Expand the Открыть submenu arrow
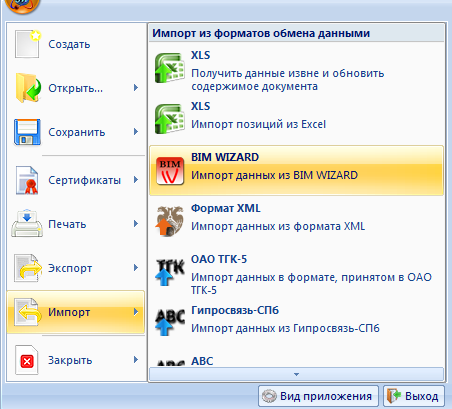 (x=136, y=88)
